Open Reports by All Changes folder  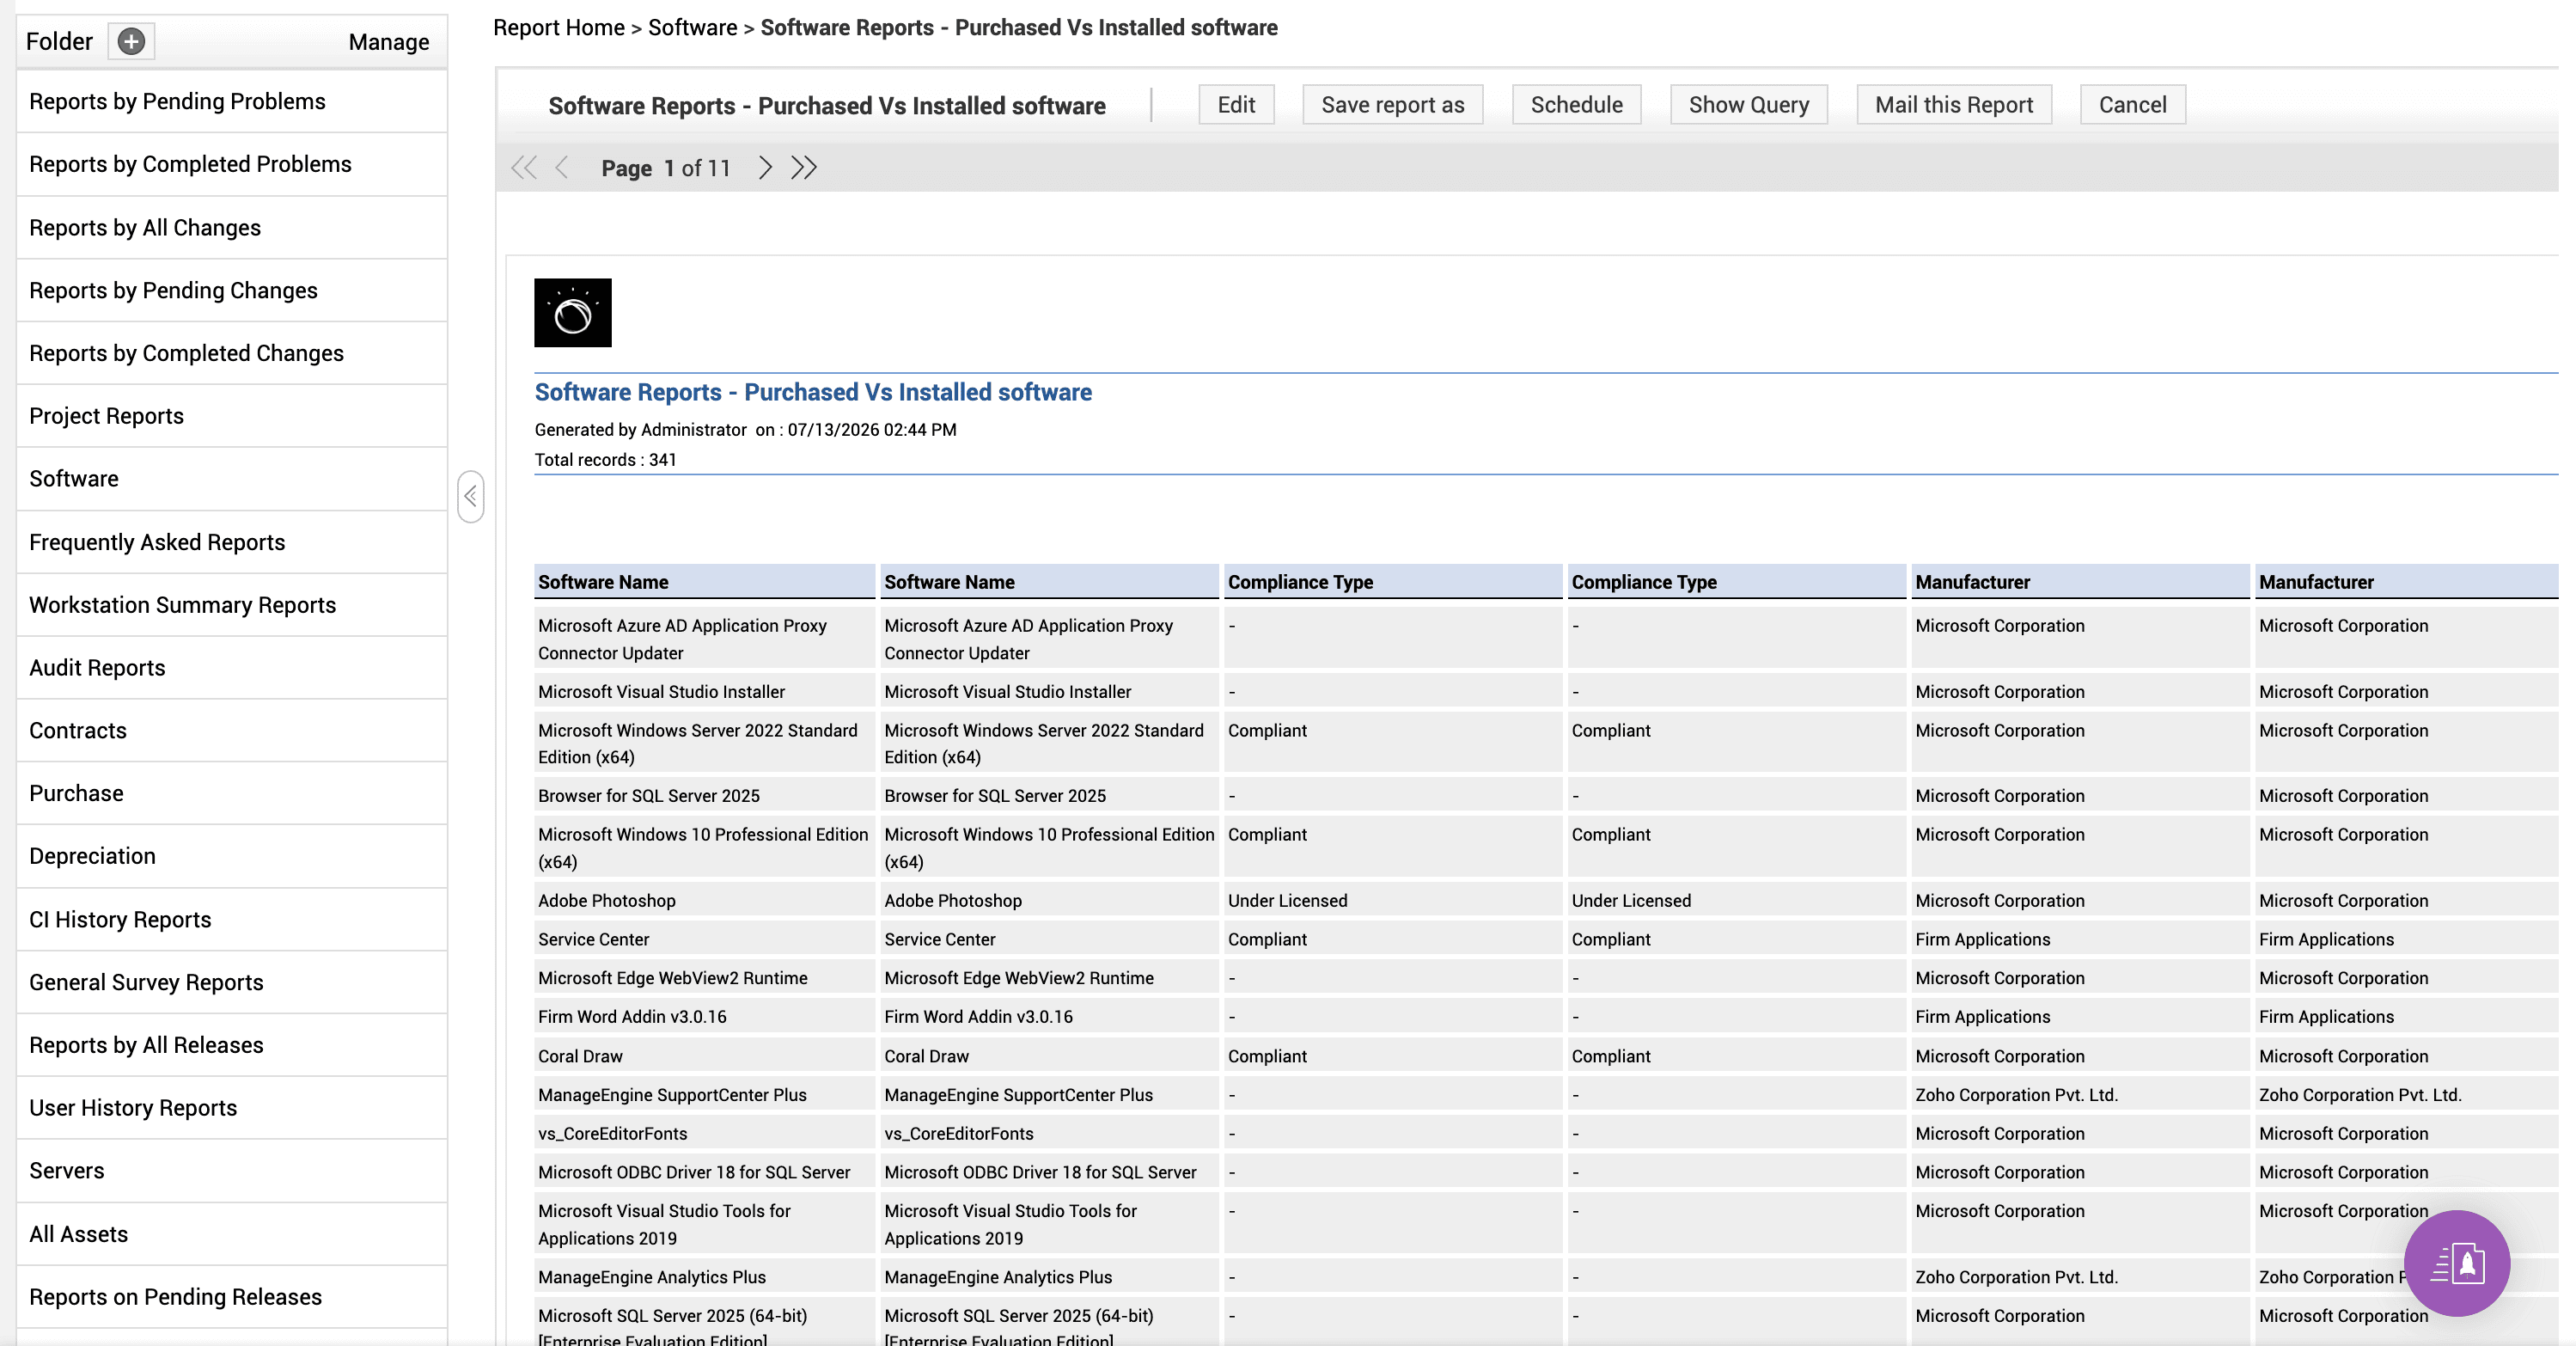tap(232, 228)
